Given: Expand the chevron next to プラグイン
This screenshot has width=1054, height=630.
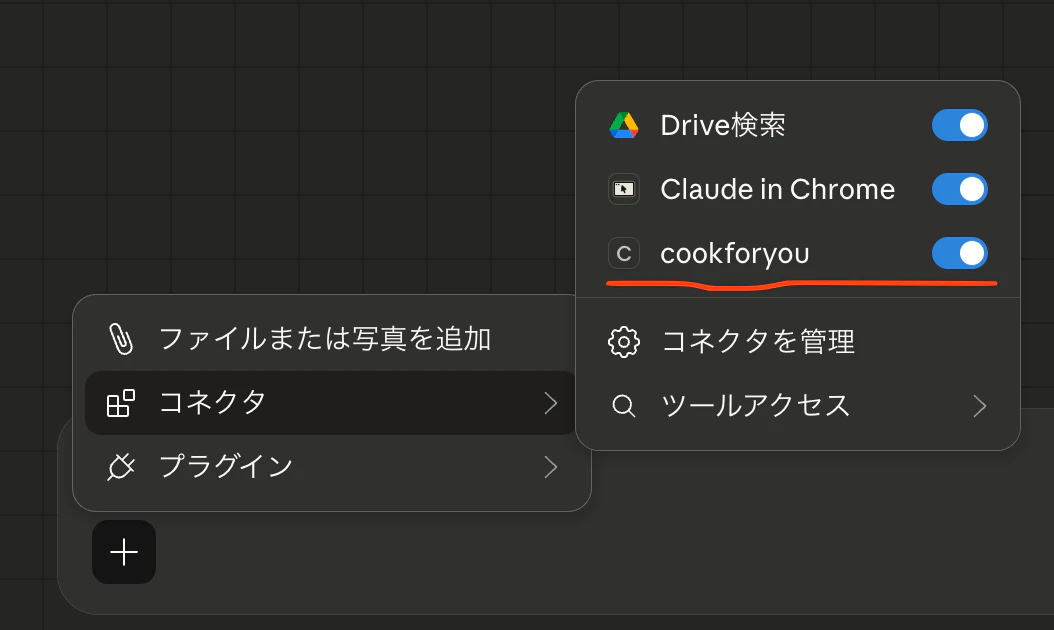Looking at the screenshot, I should pyautogui.click(x=551, y=467).
